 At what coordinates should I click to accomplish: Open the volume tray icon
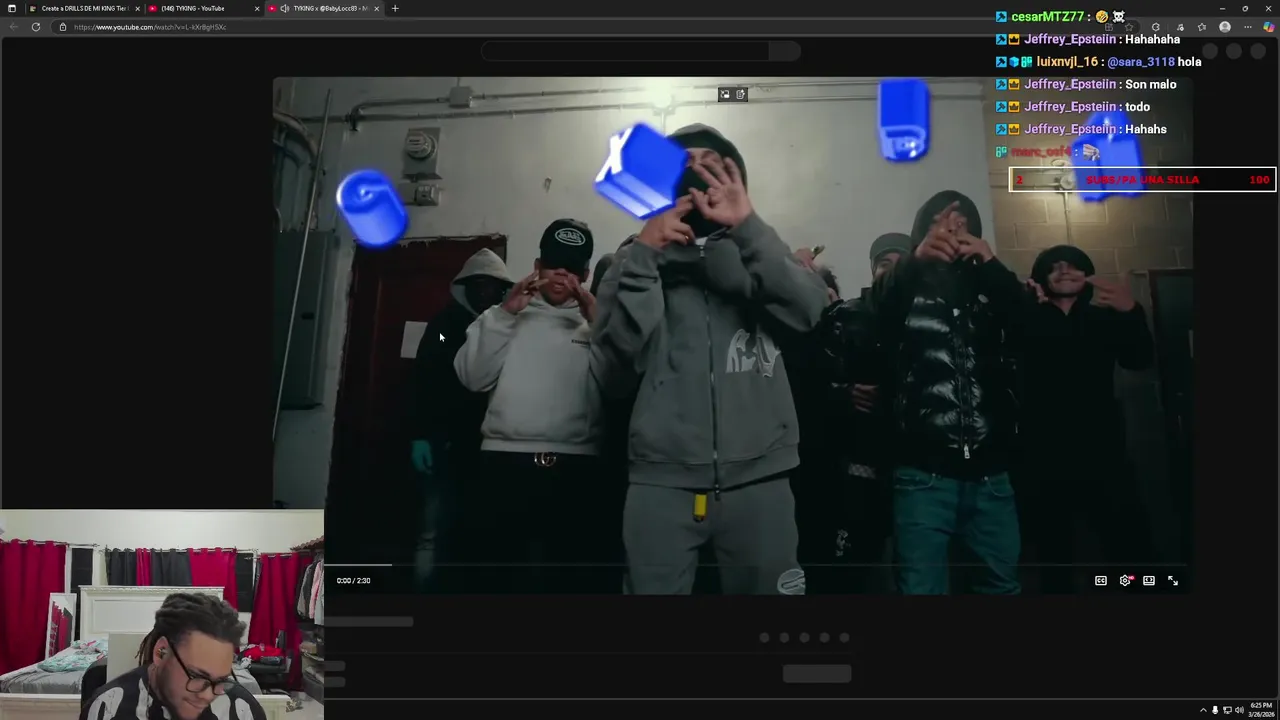click(1239, 710)
